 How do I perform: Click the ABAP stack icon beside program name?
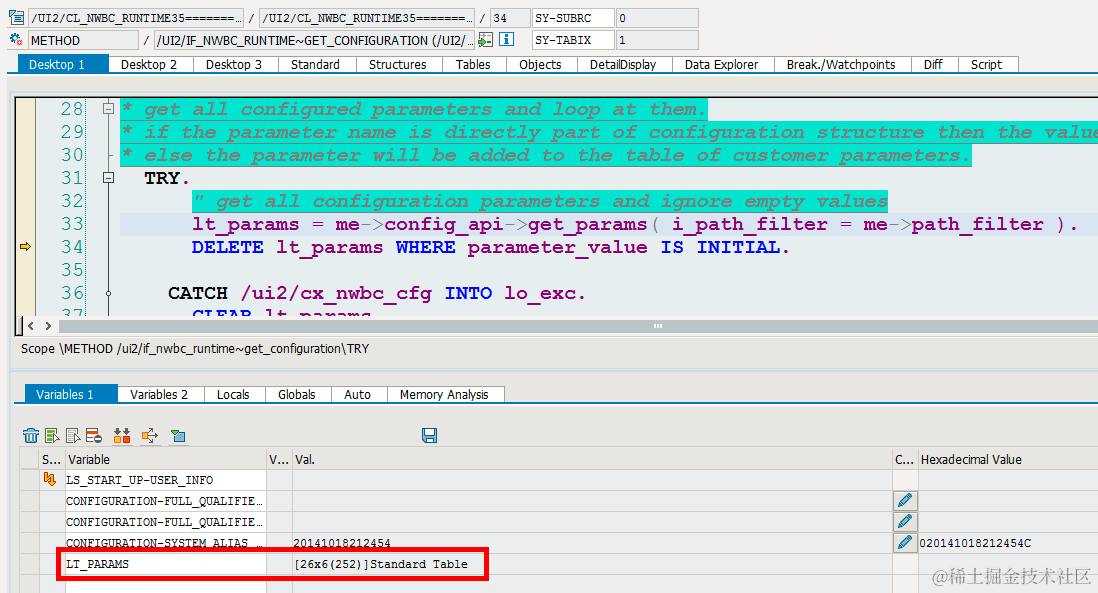pos(16,18)
